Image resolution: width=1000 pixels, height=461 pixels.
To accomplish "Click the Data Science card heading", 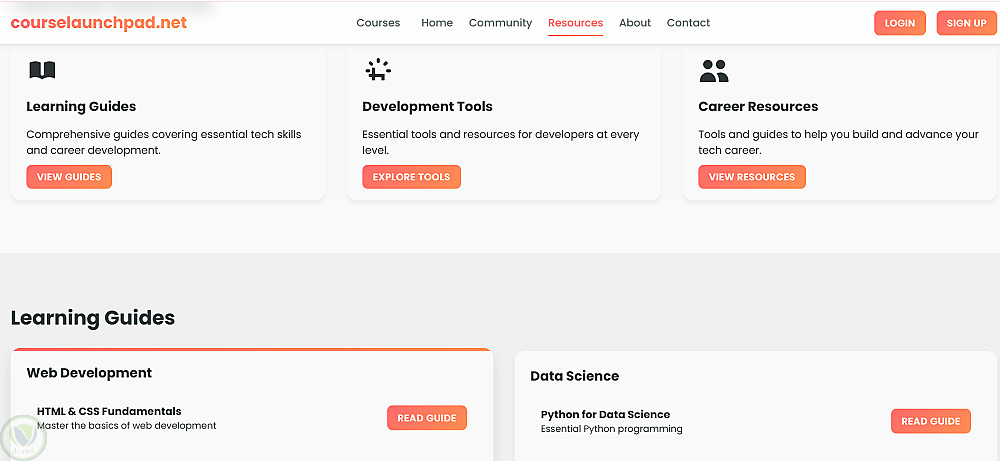I will (574, 377).
